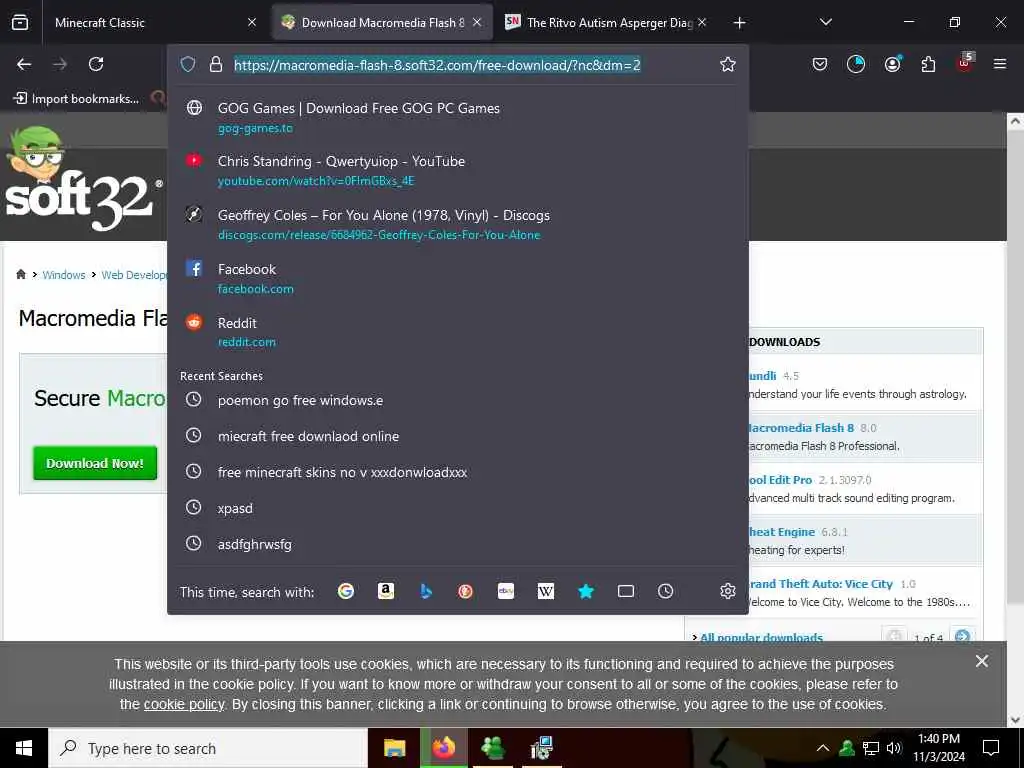Open the Extensions puzzle icon

(928, 64)
